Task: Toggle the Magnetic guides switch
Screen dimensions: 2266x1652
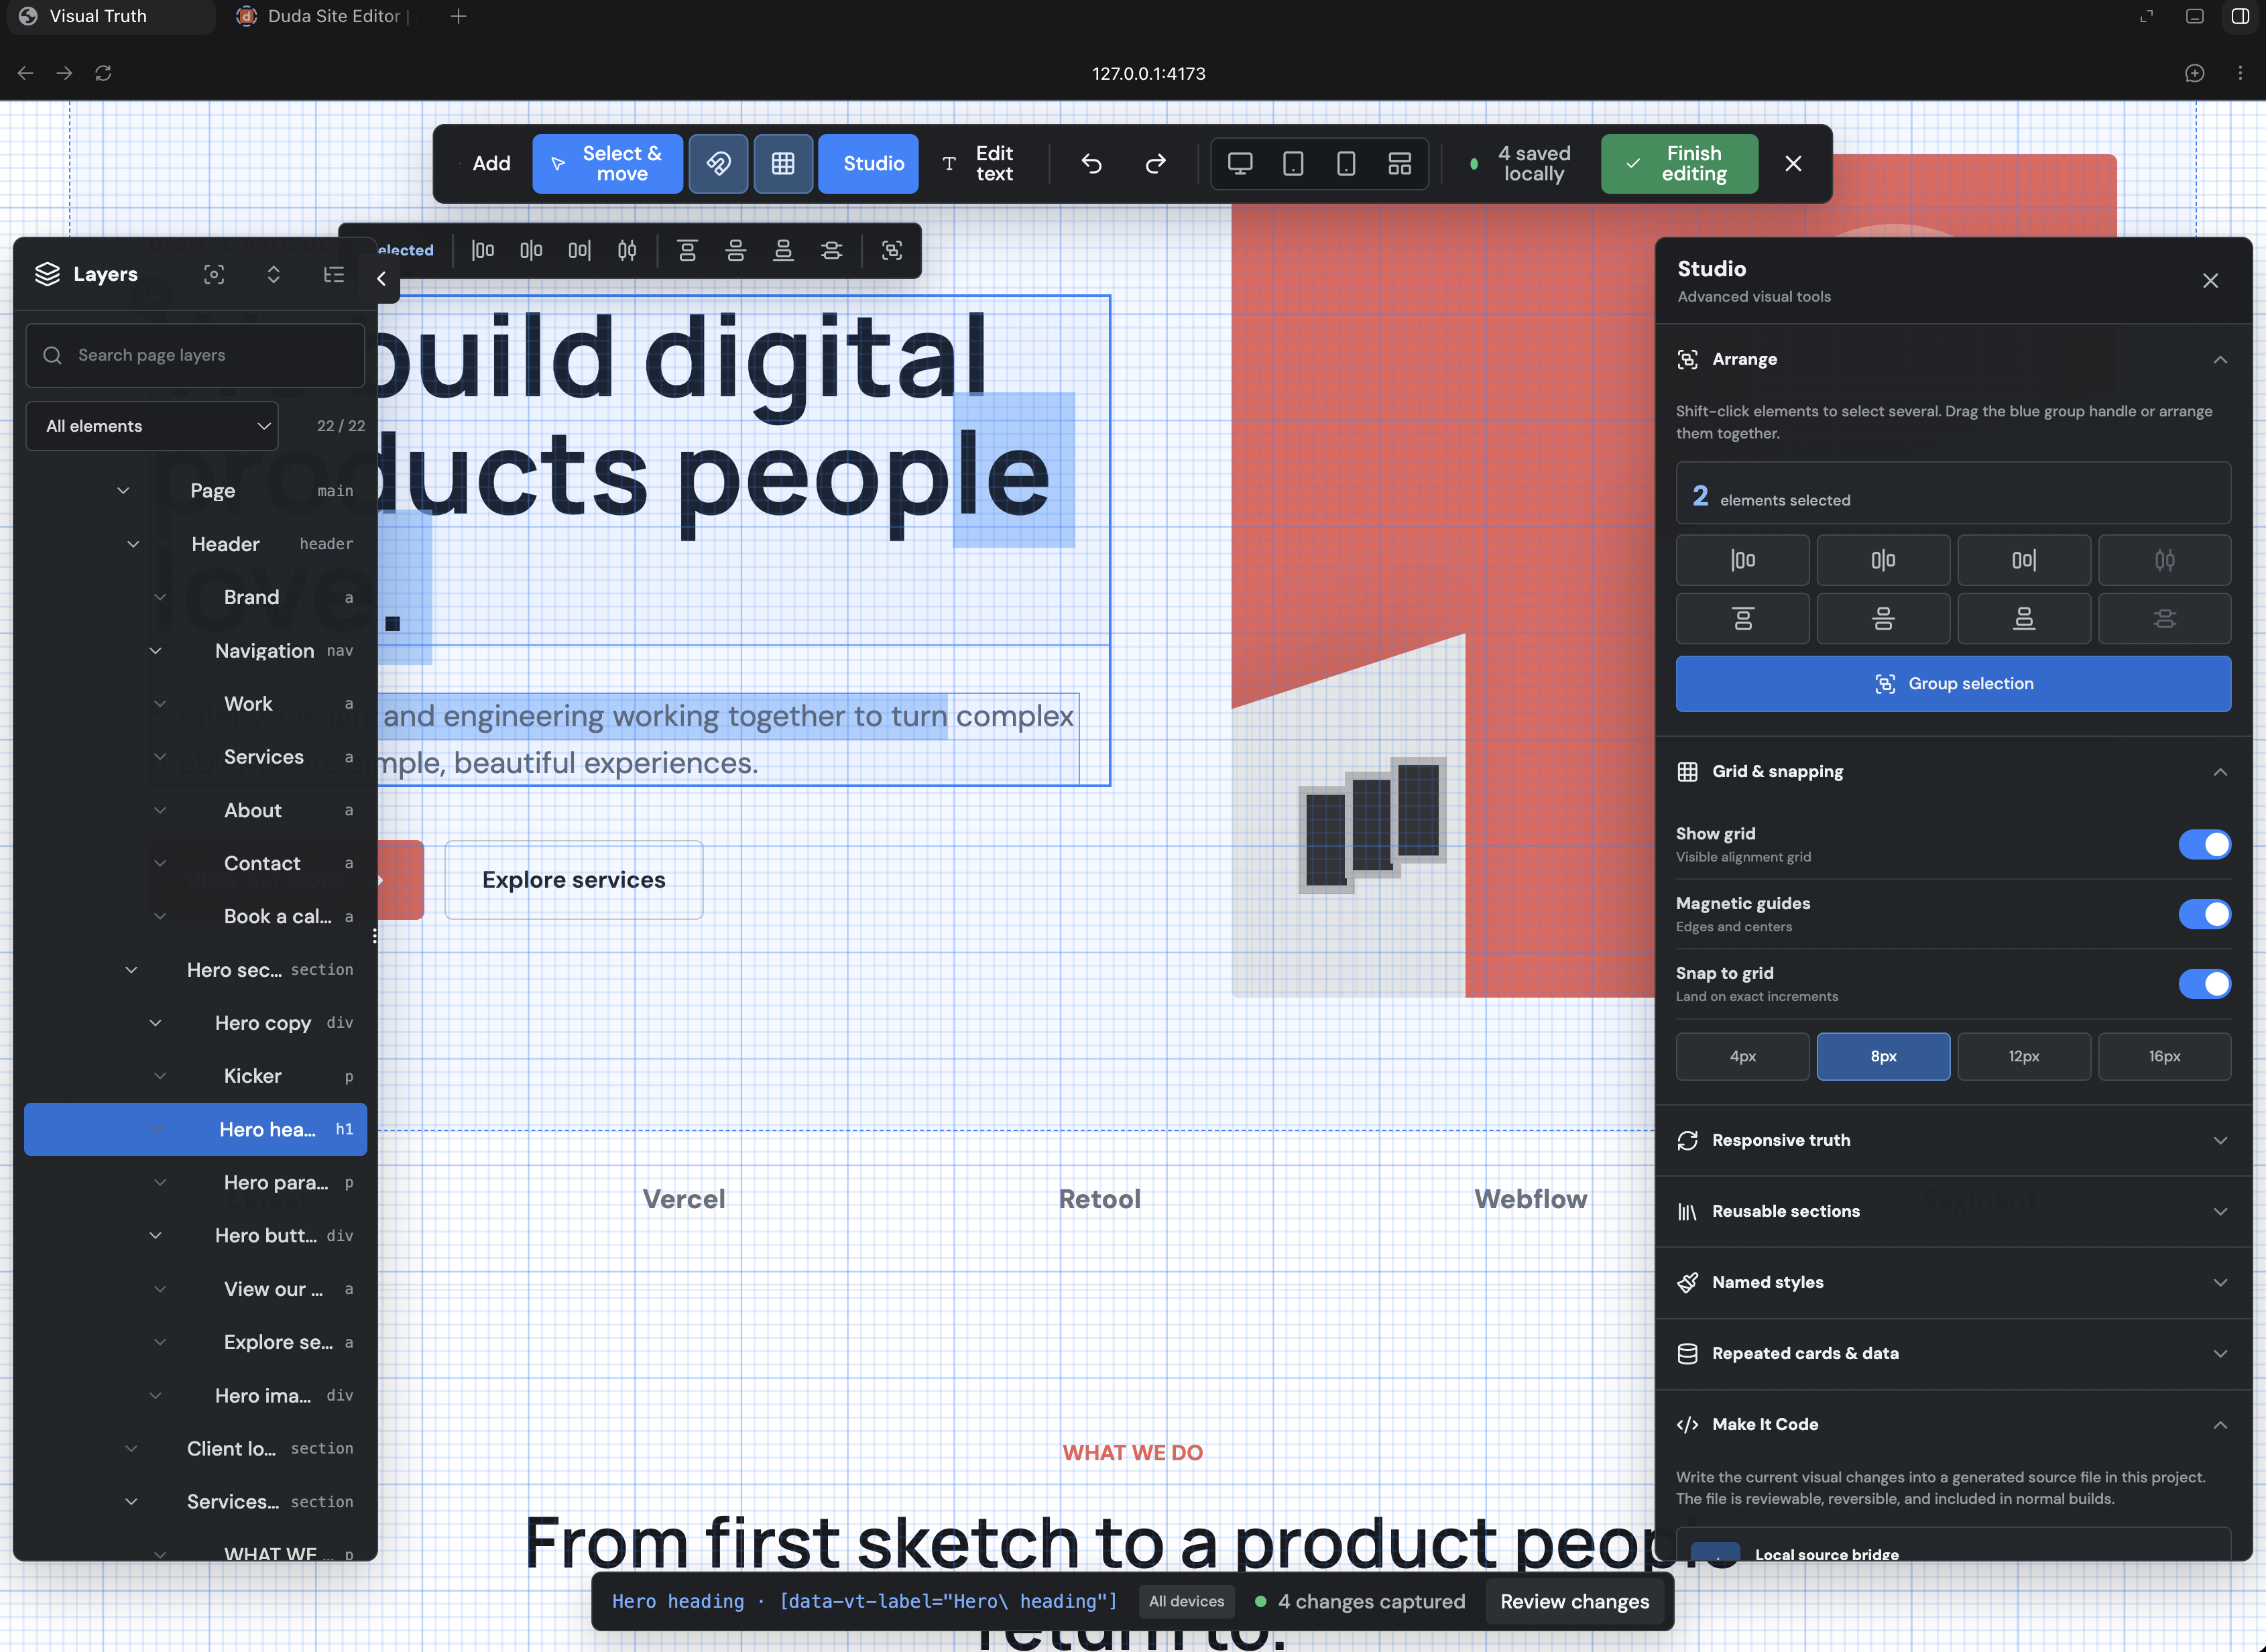Action: tap(2204, 914)
